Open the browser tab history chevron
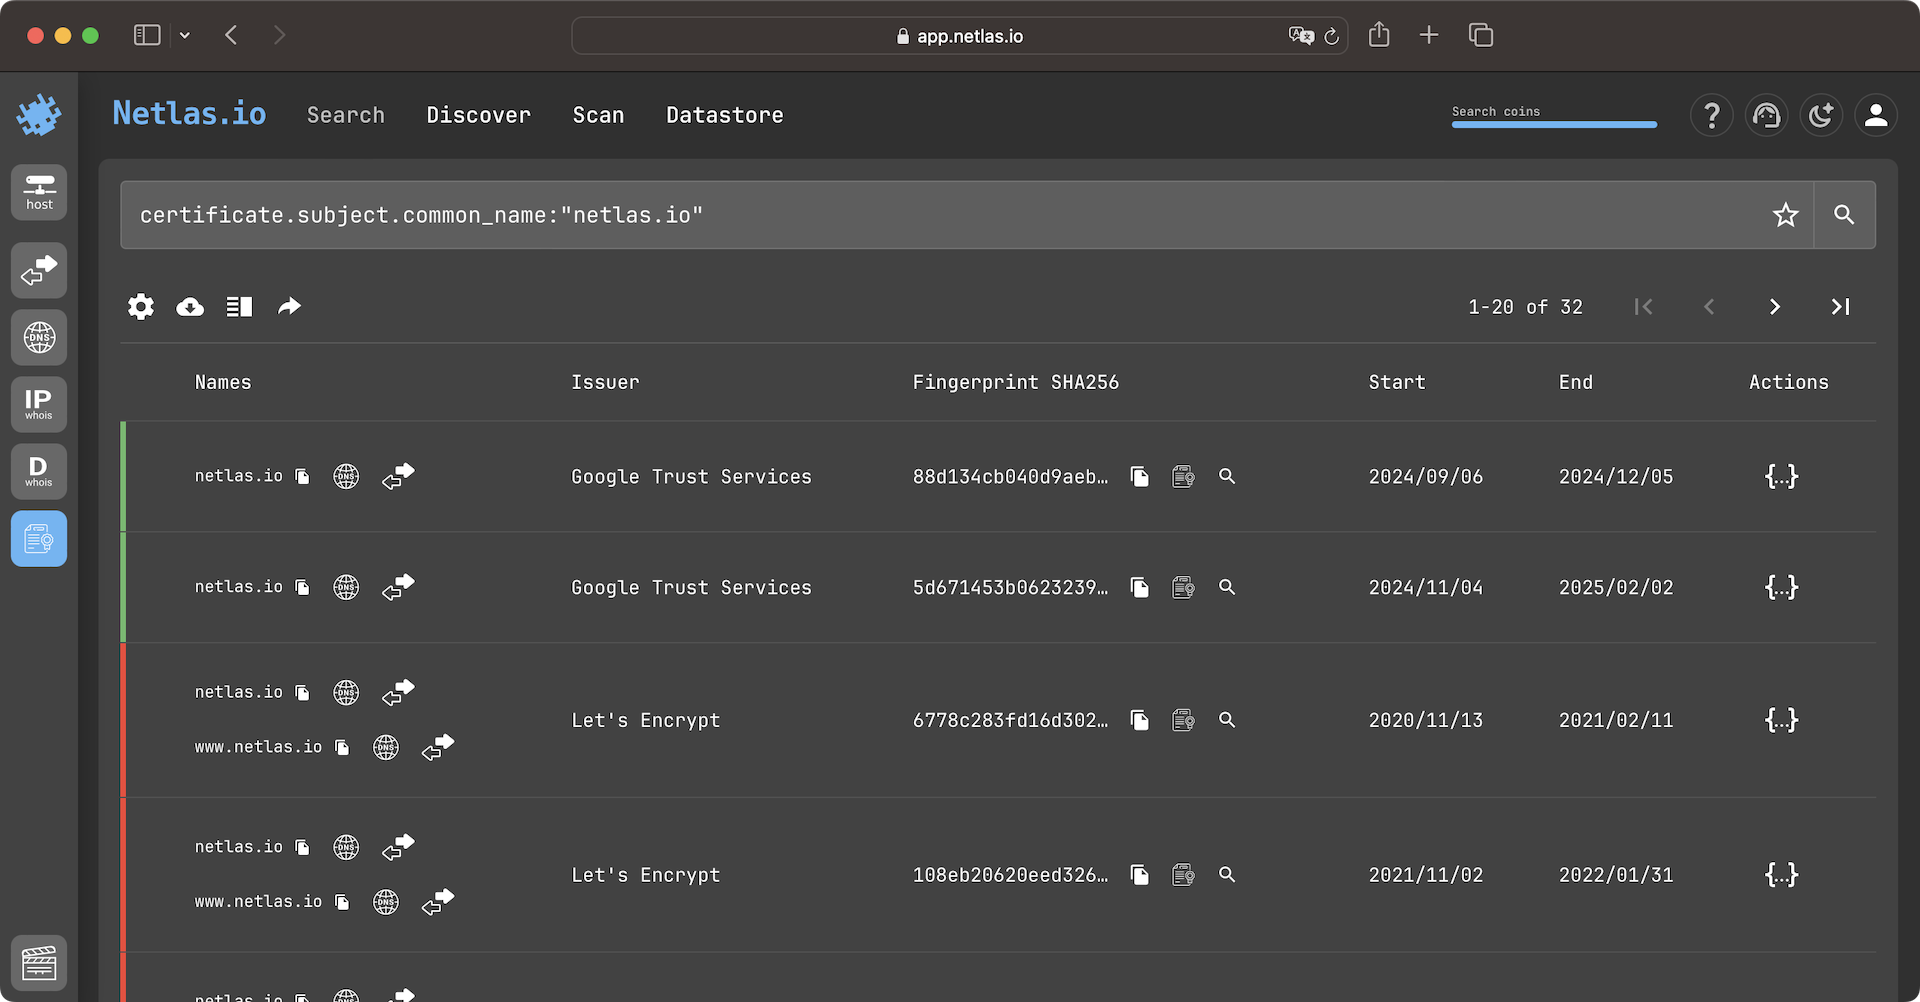1920x1002 pixels. click(x=184, y=35)
